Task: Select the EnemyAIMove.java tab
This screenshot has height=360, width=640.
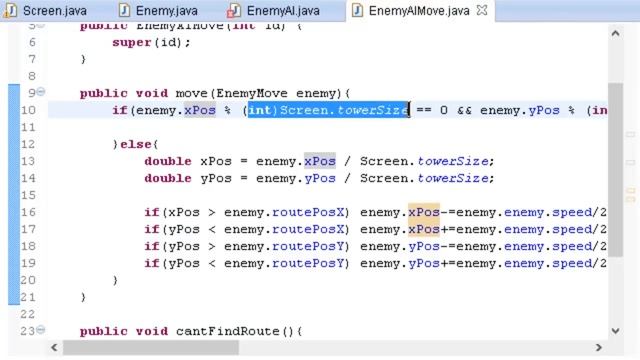Action: pyautogui.click(x=419, y=11)
